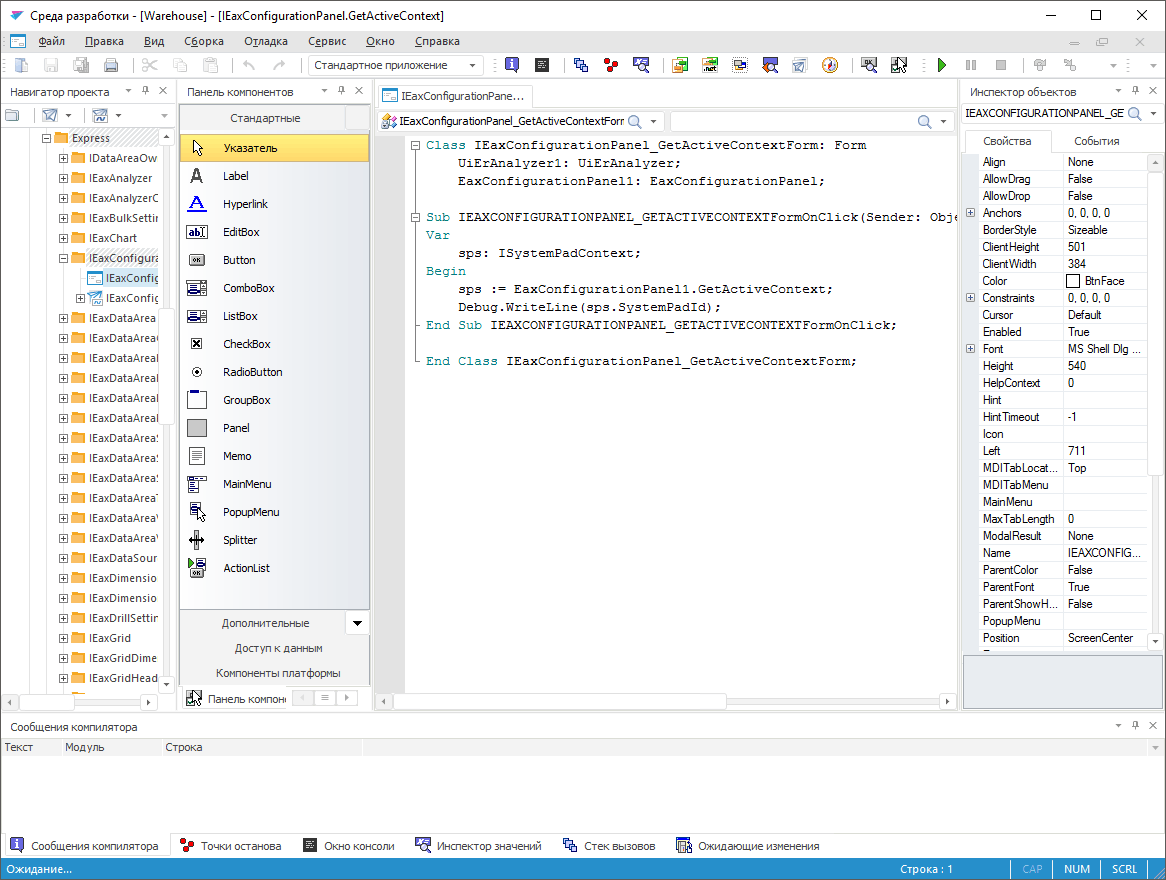Click the BtnFace color swatch
This screenshot has height=880, width=1166.
pos(1074,281)
